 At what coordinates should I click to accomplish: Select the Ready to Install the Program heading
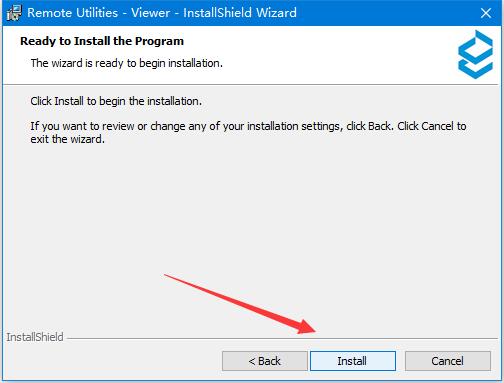coord(102,41)
